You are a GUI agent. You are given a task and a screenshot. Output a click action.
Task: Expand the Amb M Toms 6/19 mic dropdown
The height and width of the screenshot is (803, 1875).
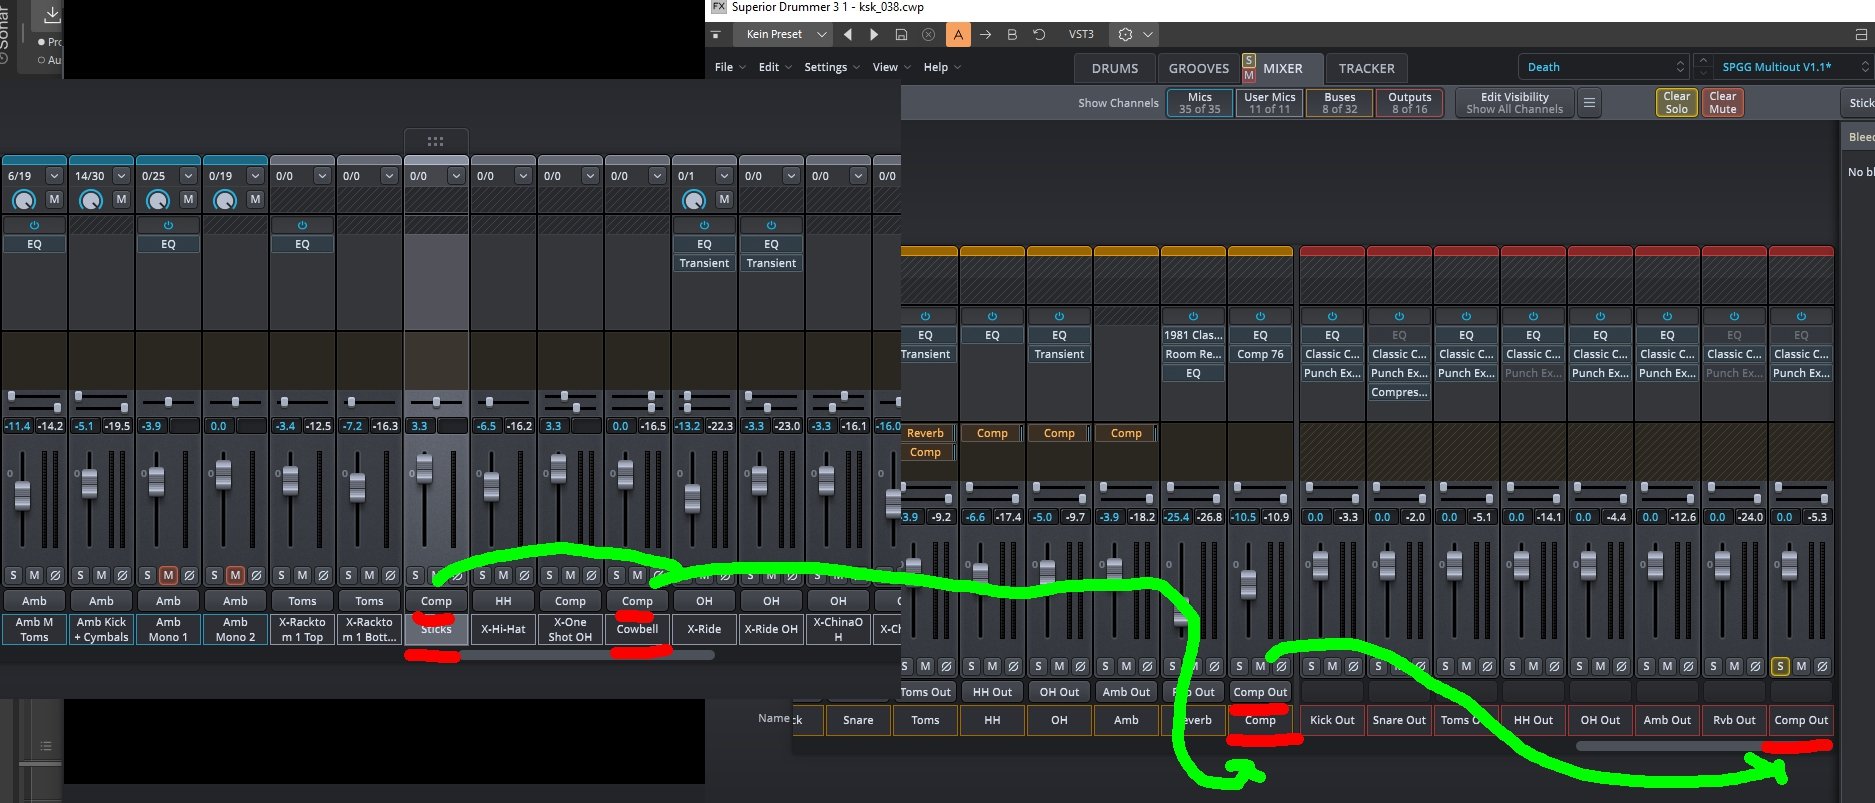(x=54, y=176)
